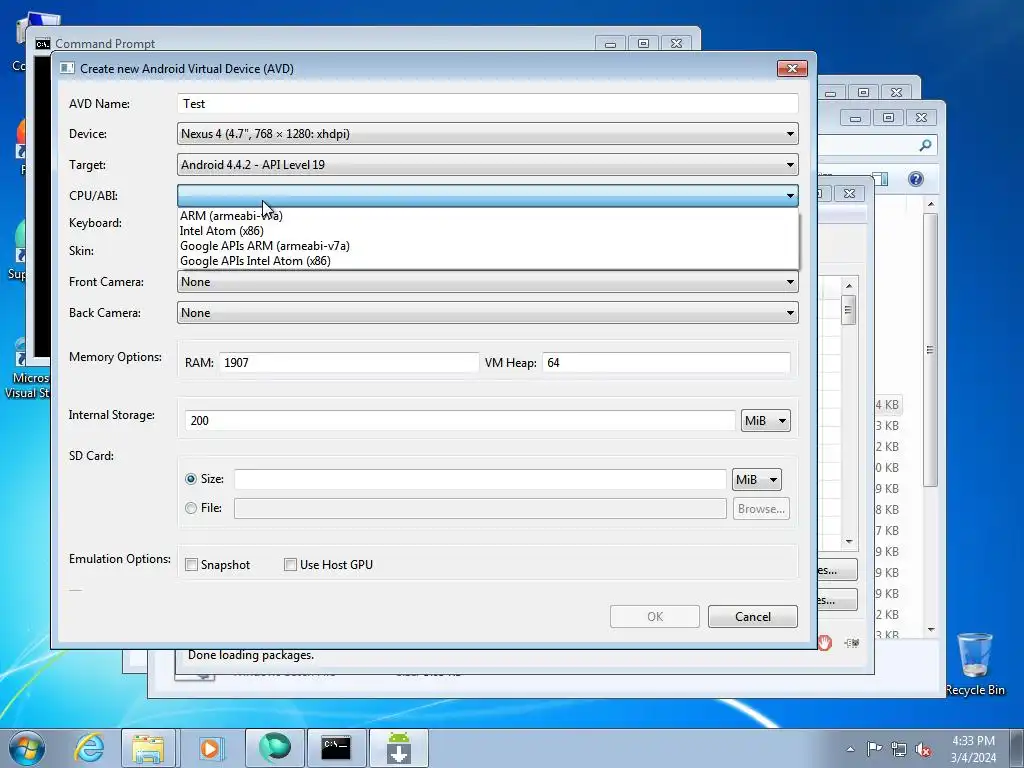Screen dimensions: 1024x768
Task: Click the Cancel button in AVD dialog
Action: pyautogui.click(x=752, y=616)
